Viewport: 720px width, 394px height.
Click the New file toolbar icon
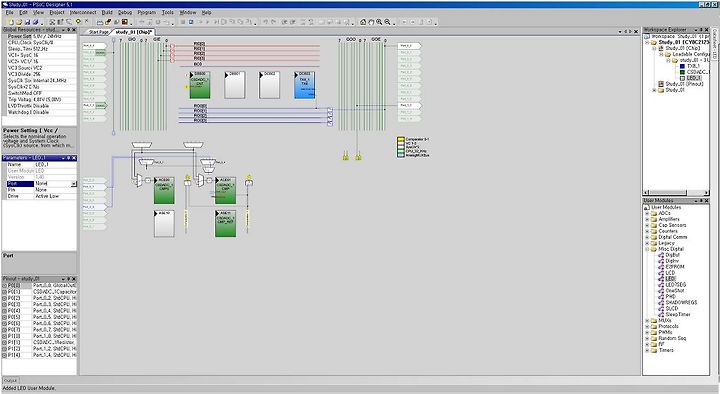(11, 22)
